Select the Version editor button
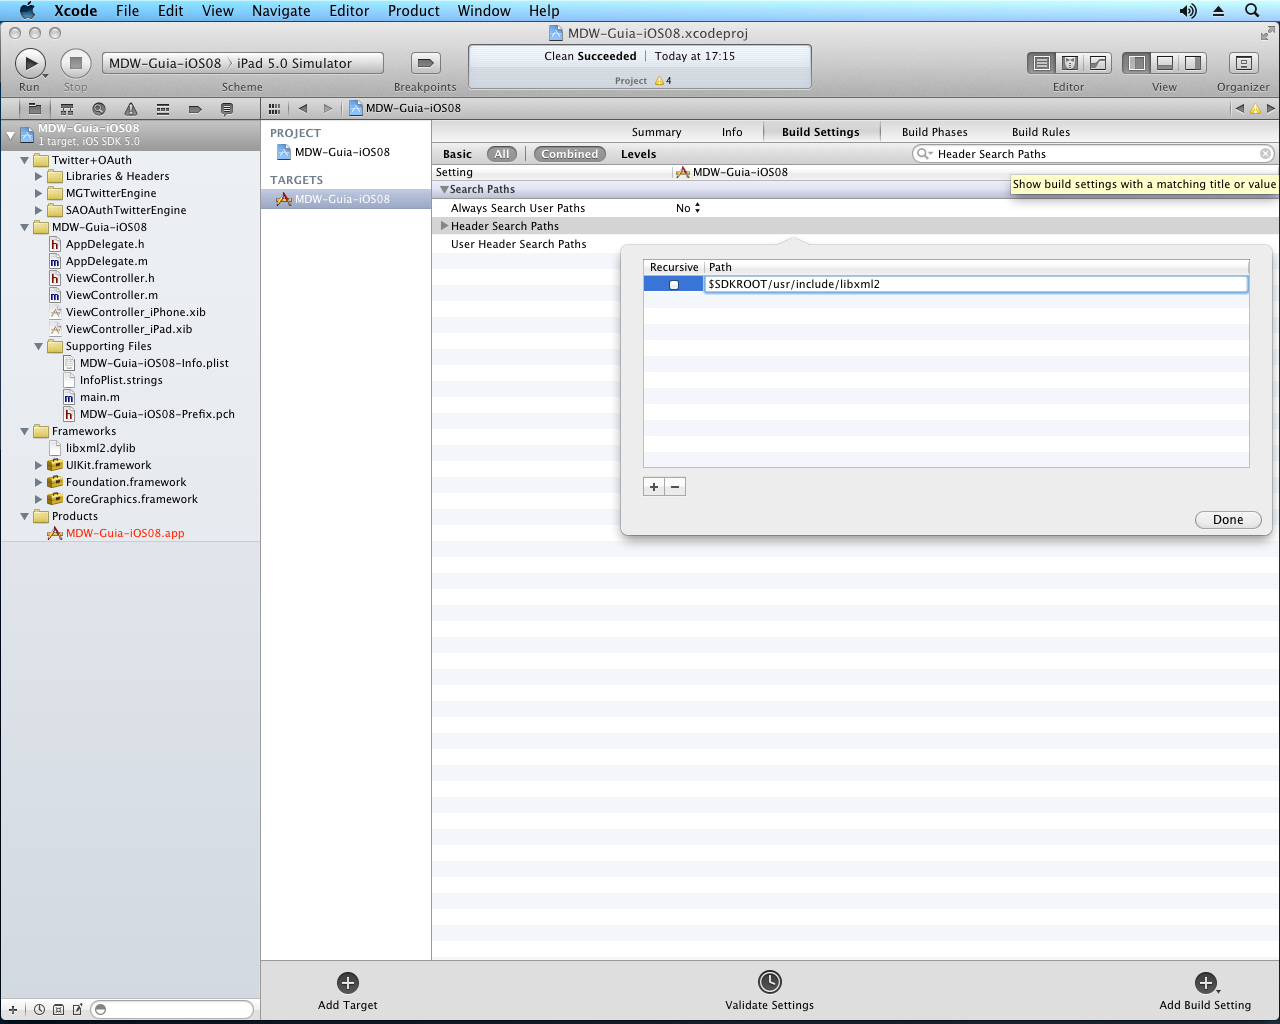Viewport: 1280px width, 1024px height. tap(1097, 63)
